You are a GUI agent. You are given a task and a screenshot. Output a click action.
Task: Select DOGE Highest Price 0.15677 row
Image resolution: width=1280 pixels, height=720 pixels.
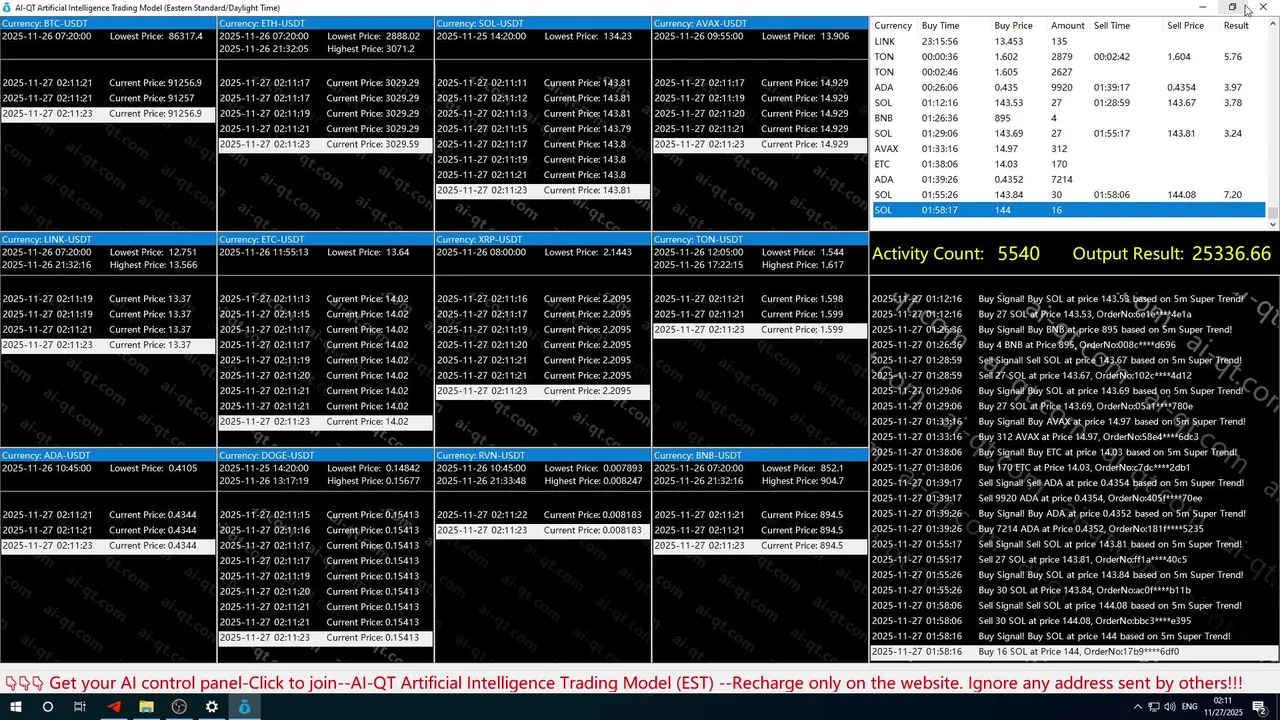(x=325, y=481)
